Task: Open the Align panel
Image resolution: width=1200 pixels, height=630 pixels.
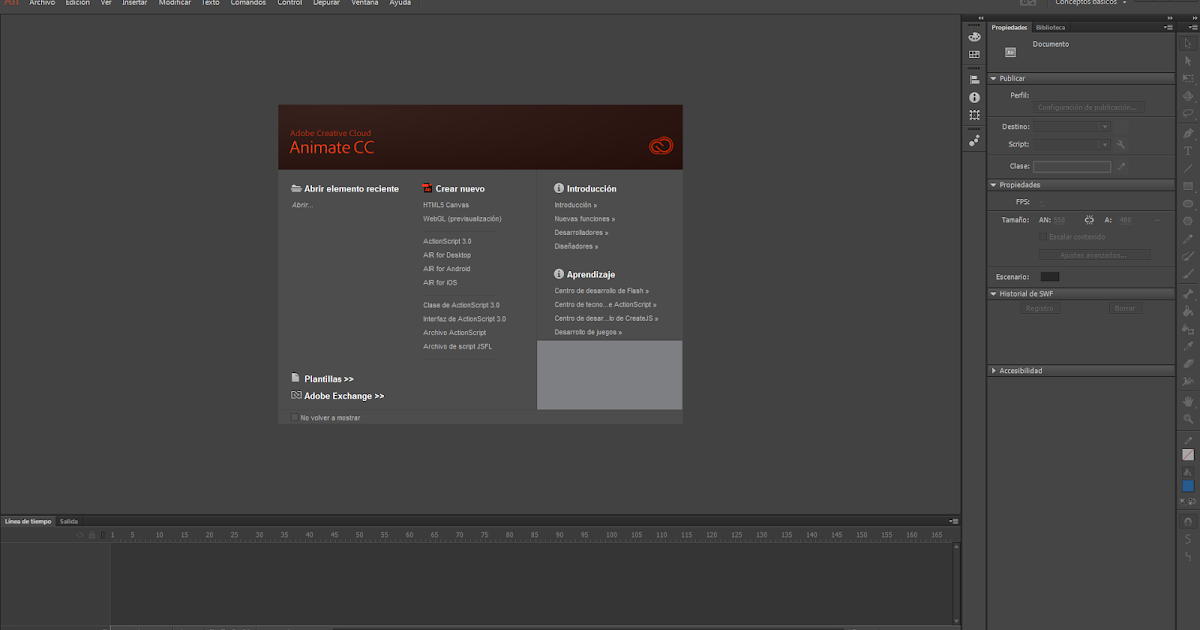Action: (x=974, y=79)
